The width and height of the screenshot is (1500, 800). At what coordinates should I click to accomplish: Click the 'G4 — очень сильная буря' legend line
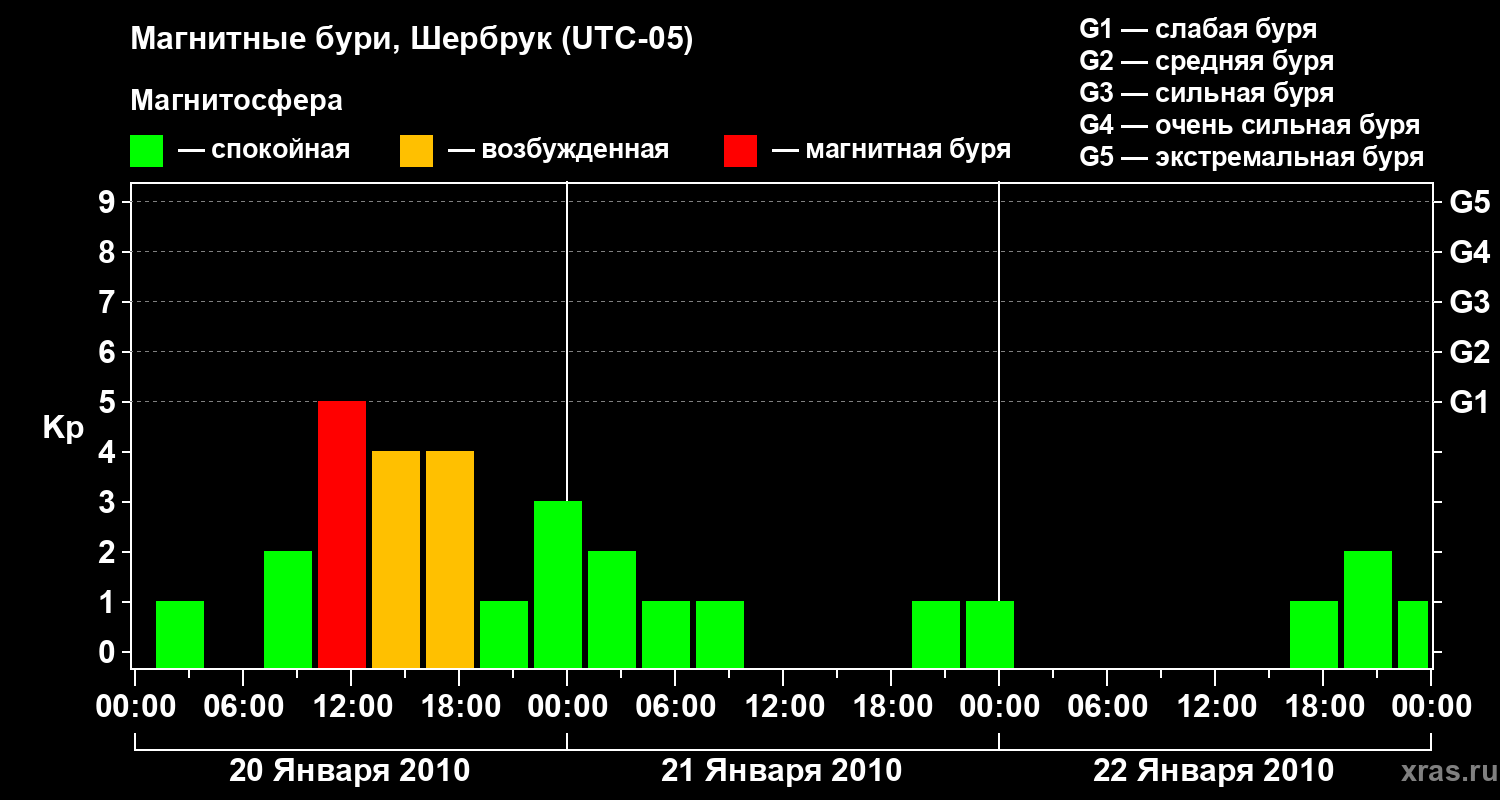pos(1249,125)
